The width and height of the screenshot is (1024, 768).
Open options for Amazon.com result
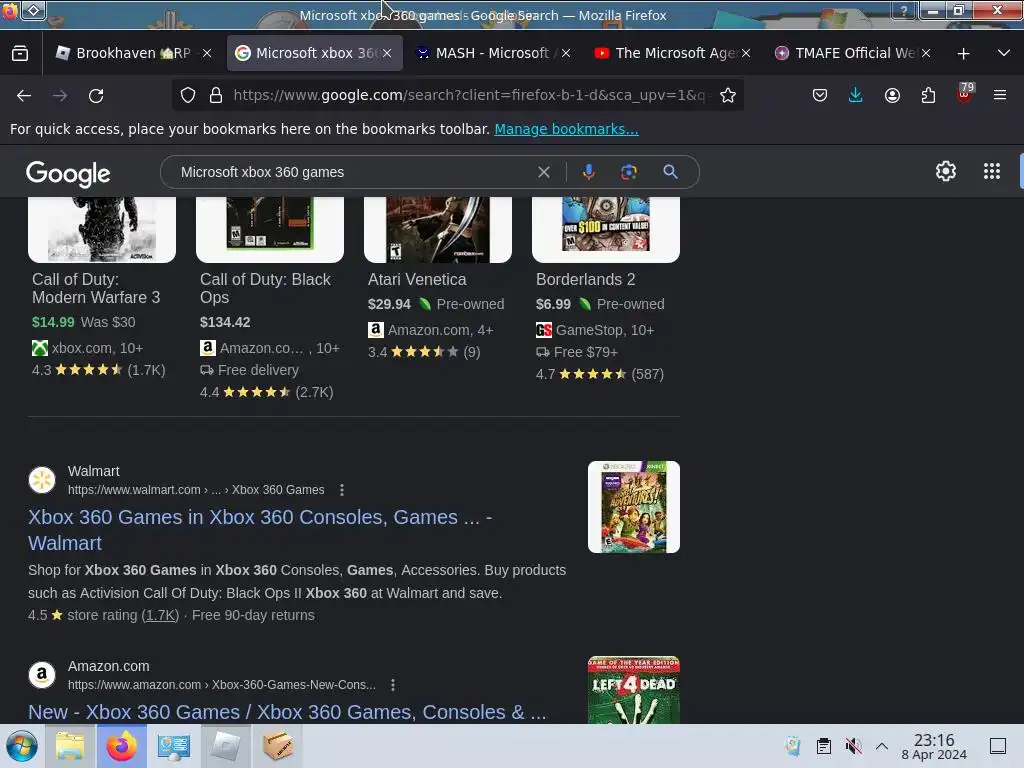coord(392,685)
